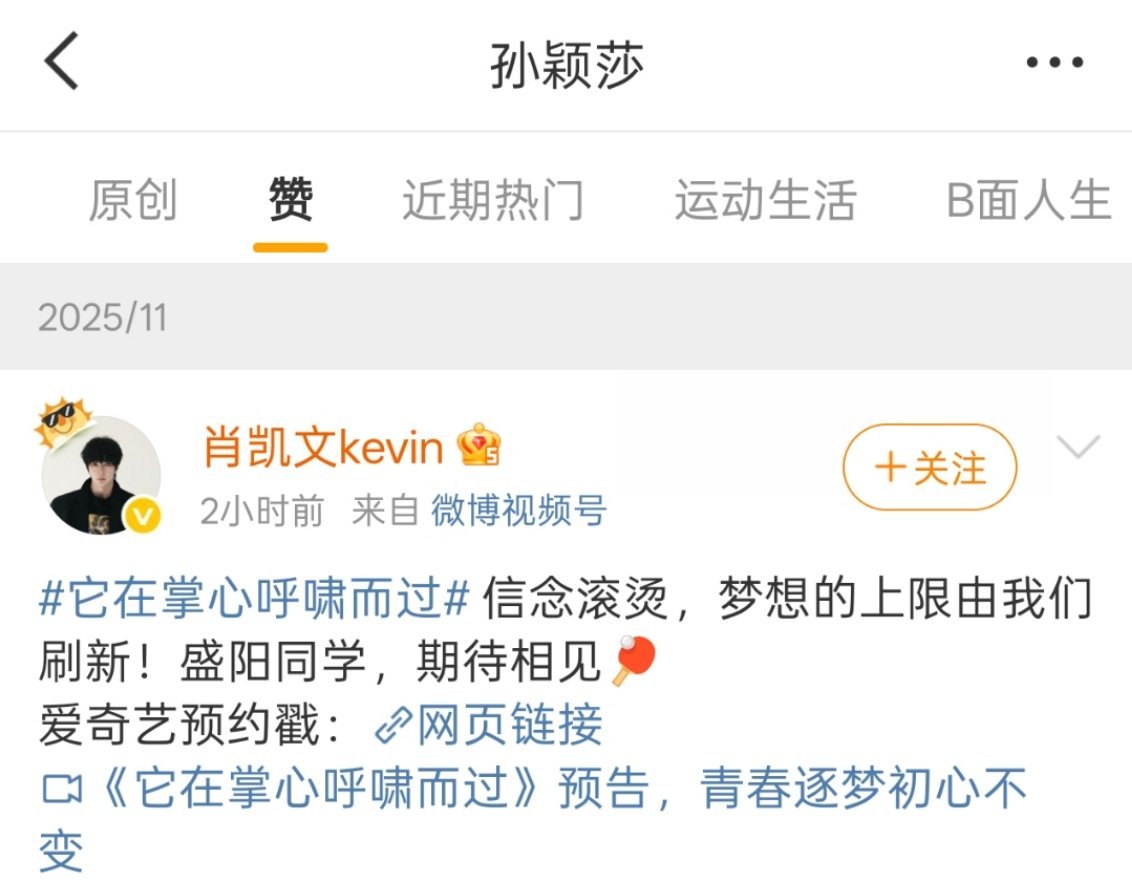Select the 赞 tab

[290, 199]
